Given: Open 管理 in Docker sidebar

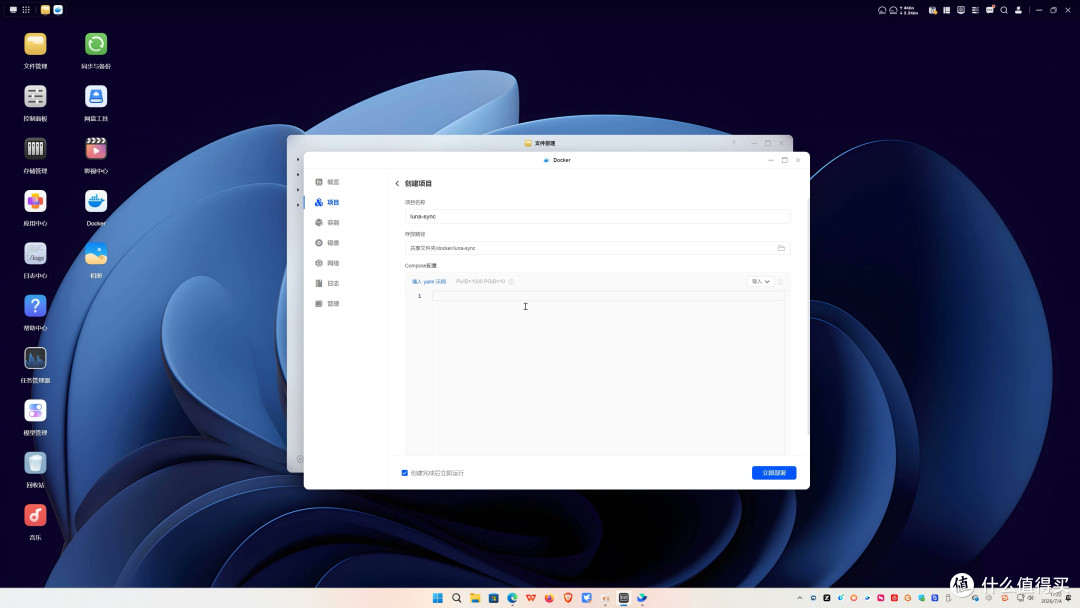Looking at the screenshot, I should click(x=328, y=304).
